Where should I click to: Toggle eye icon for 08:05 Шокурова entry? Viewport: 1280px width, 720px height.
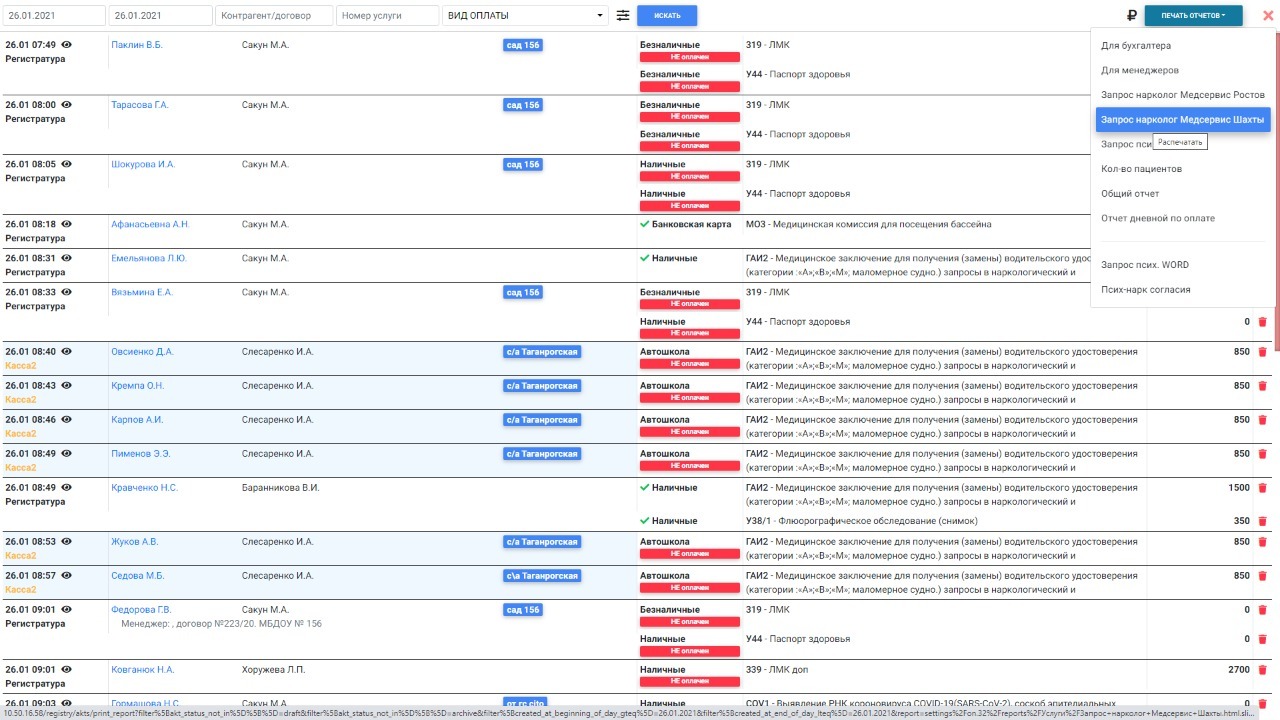[67, 164]
